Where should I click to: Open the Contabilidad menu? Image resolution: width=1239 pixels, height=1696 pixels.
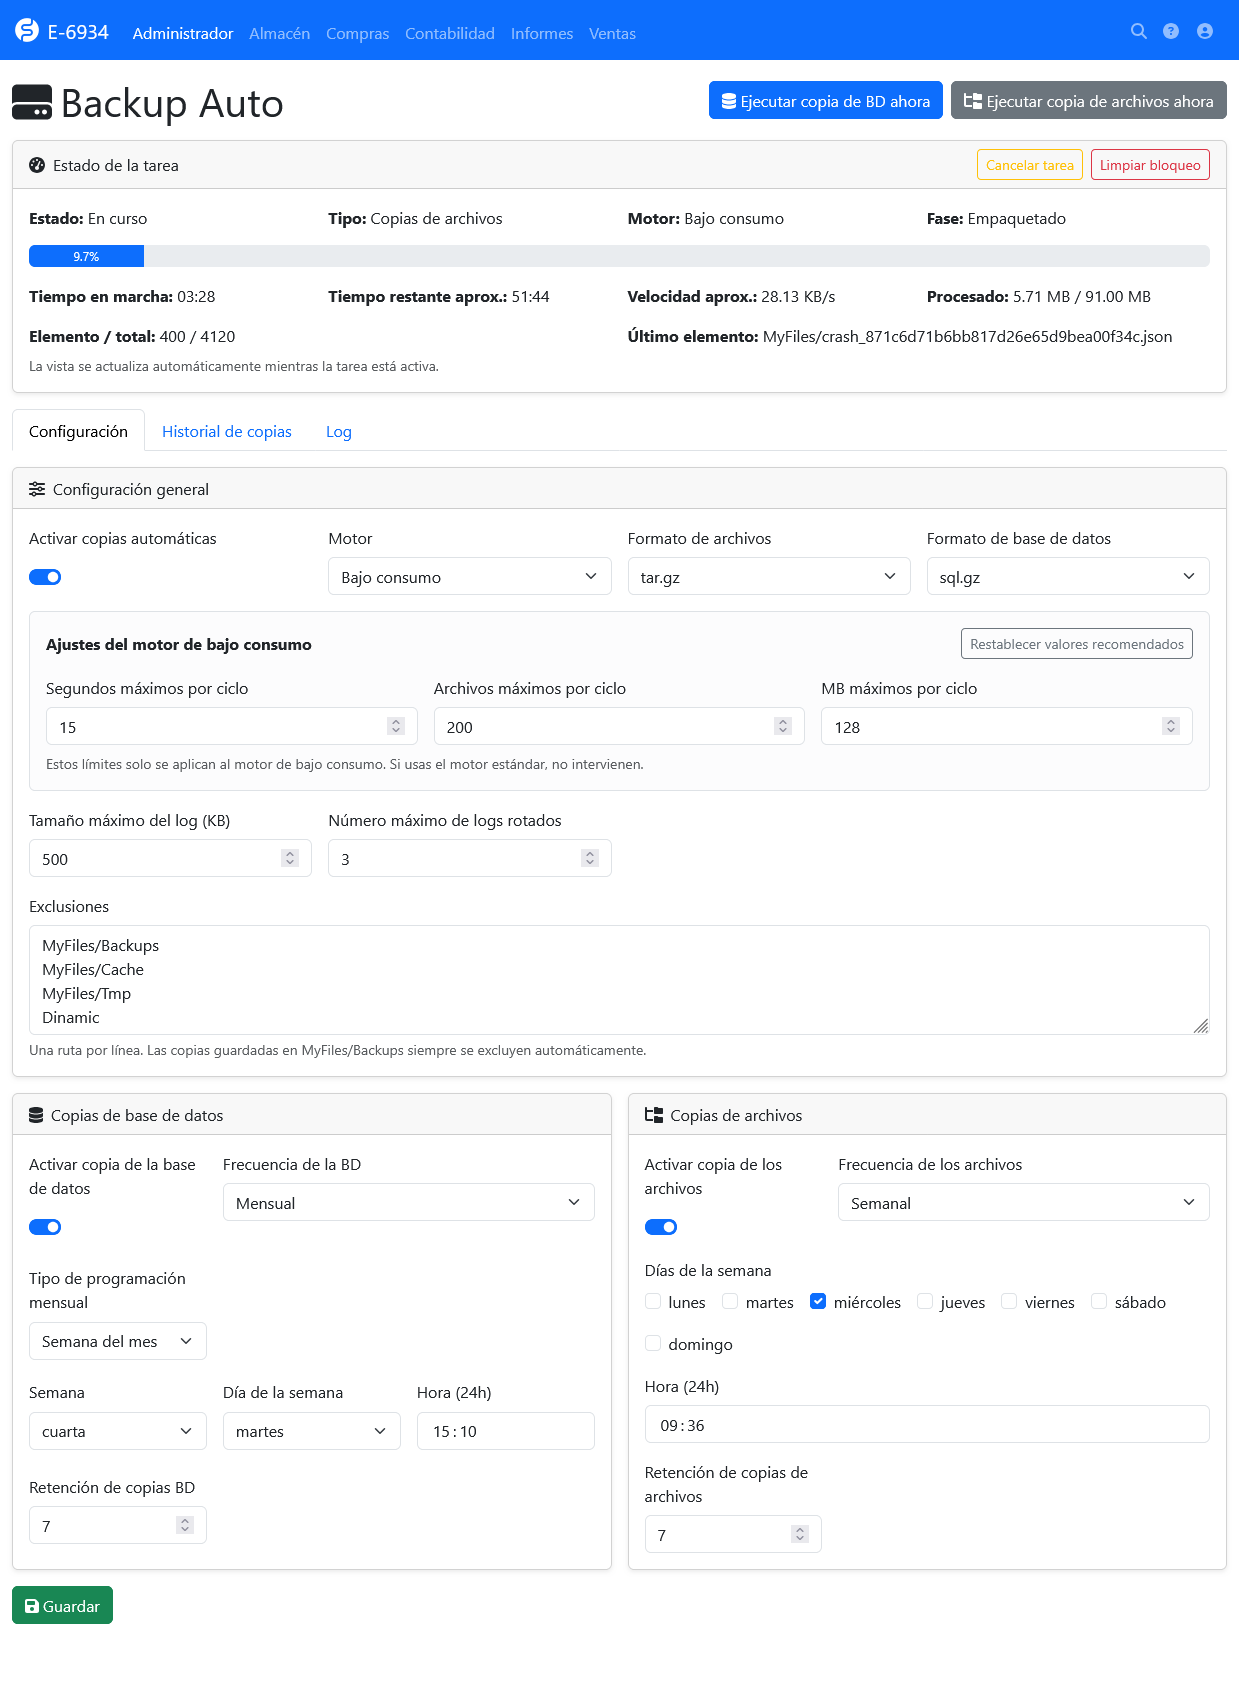450,33
